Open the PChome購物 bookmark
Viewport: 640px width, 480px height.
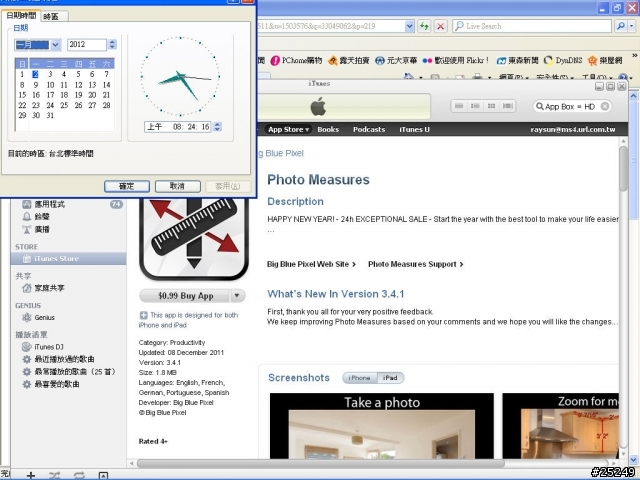[x=296, y=60]
